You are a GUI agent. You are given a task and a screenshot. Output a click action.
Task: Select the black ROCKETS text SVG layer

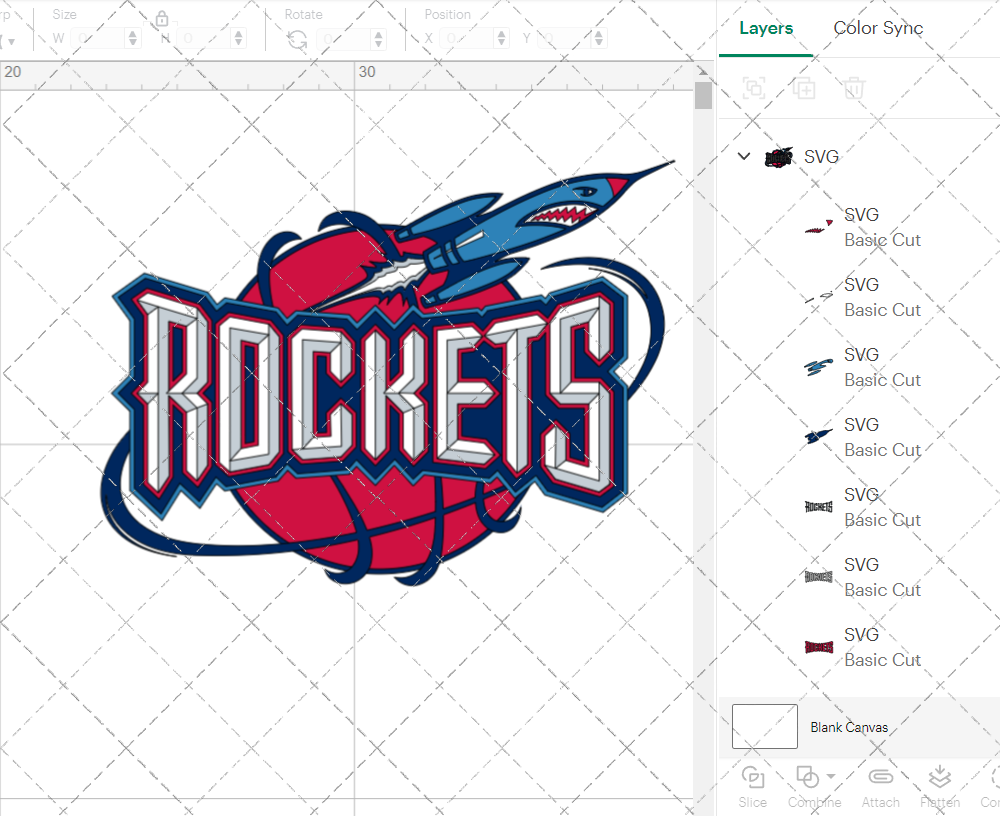(x=864, y=507)
